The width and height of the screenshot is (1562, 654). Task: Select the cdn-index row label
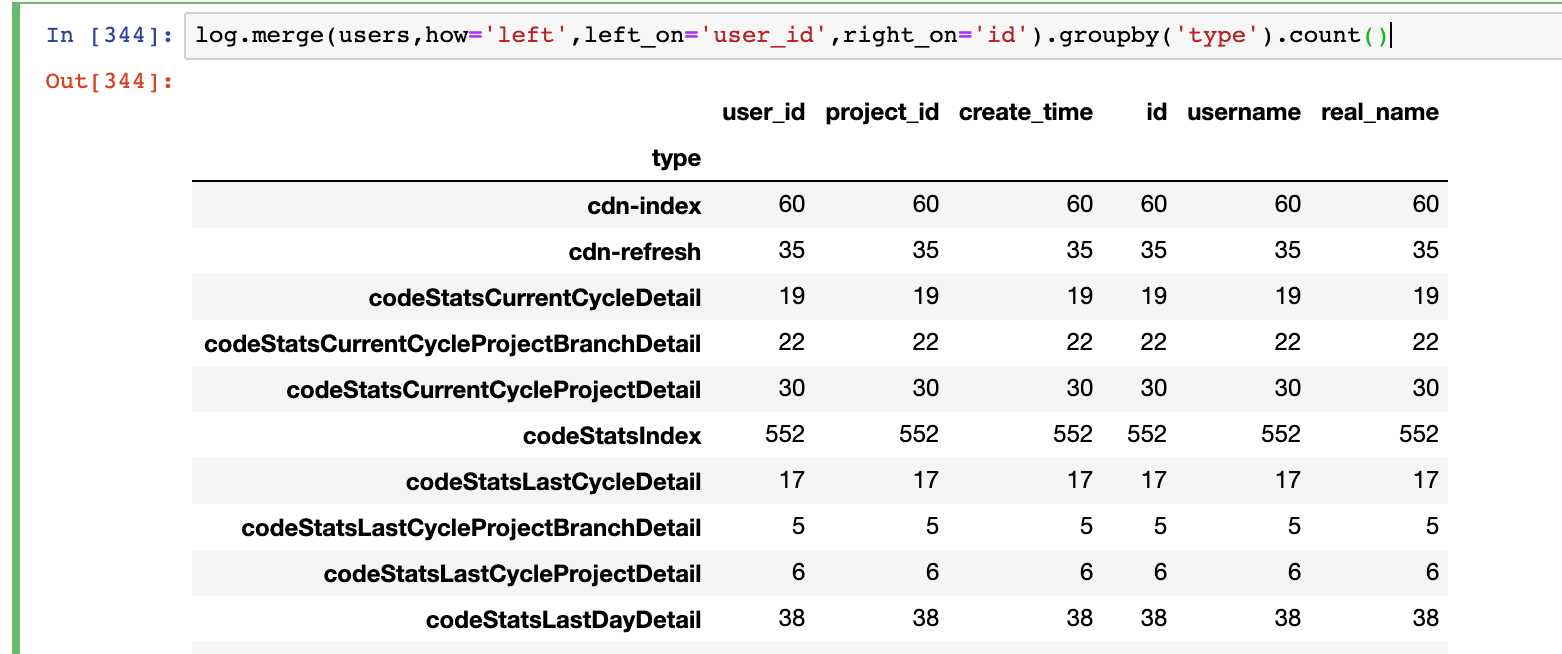coord(644,205)
